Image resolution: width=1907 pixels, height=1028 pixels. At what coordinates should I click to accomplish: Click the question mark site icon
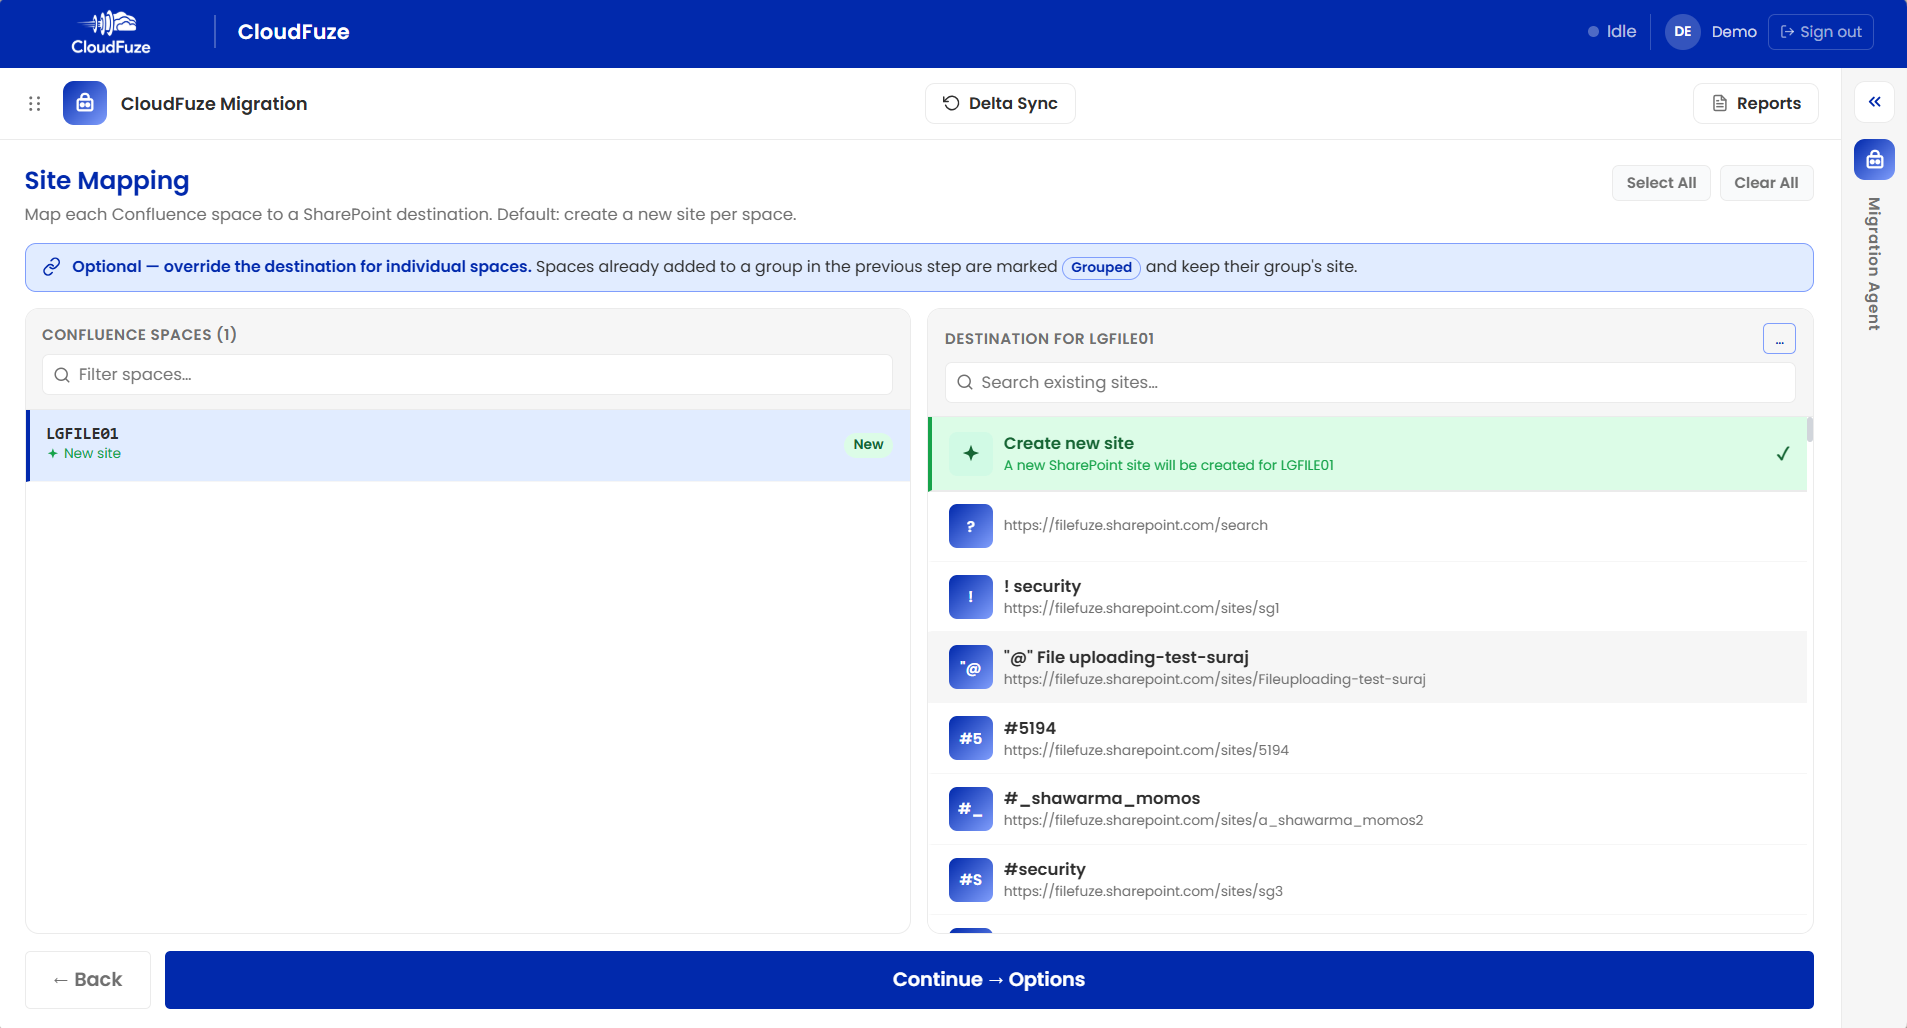pos(970,526)
